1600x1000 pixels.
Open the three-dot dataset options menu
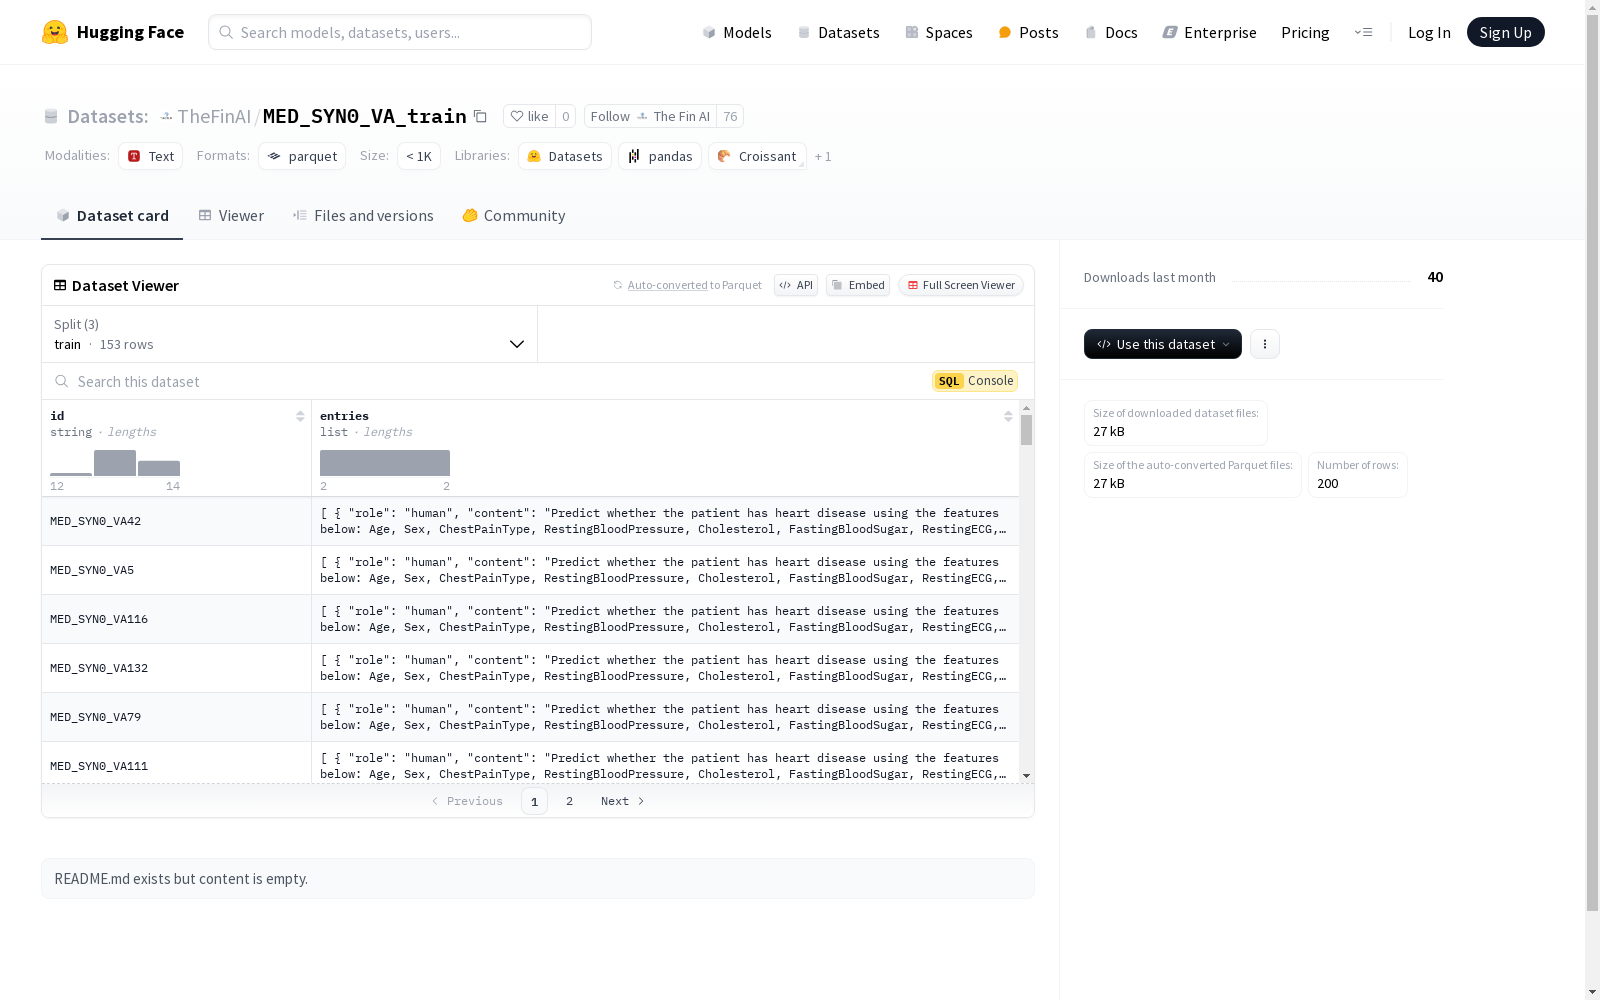[1265, 344]
